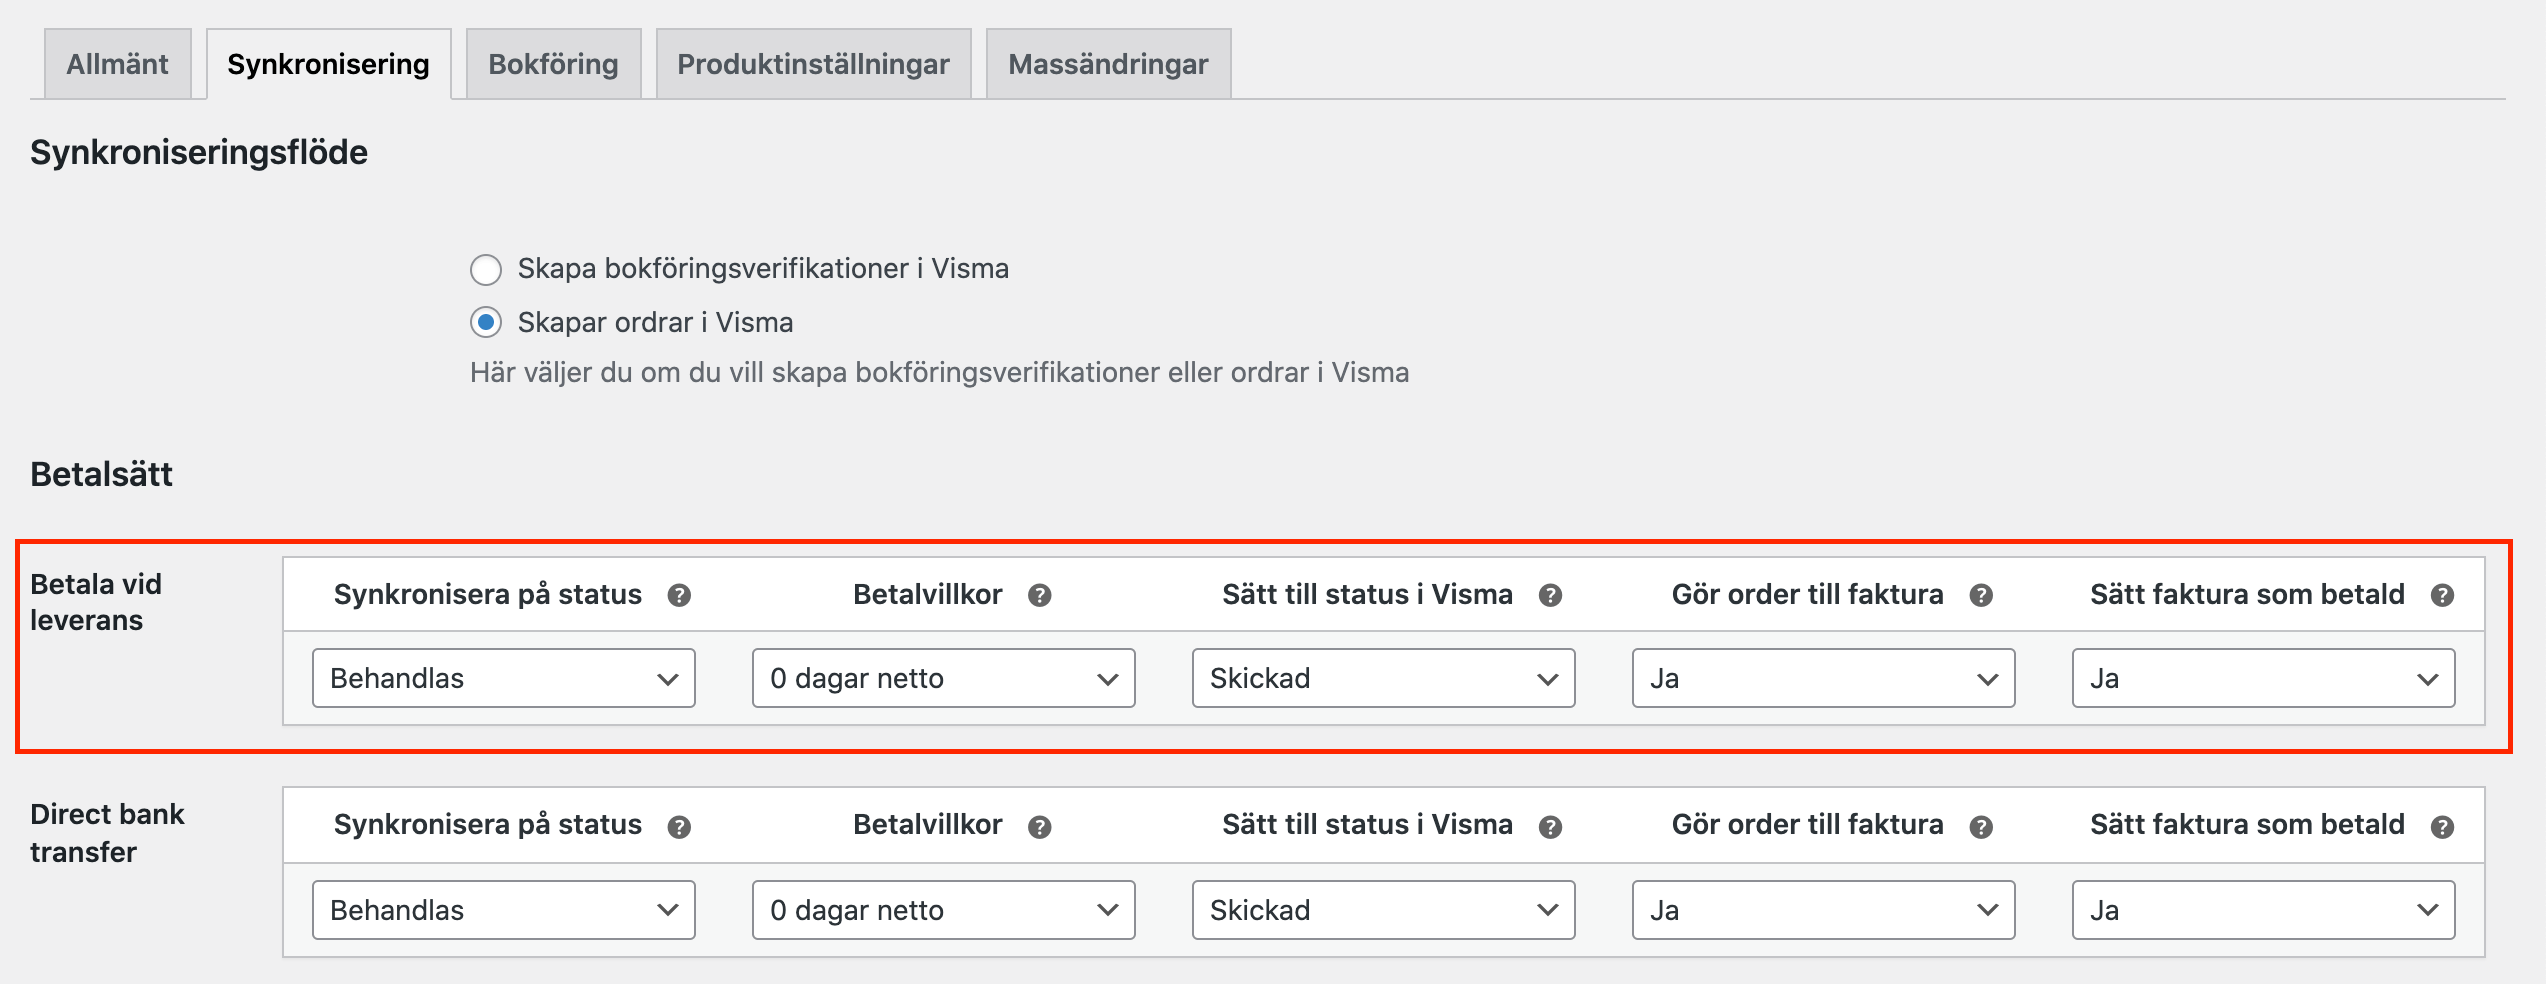Click the Betalvillkor help icon
The height and width of the screenshot is (984, 2546).
click(x=1040, y=593)
